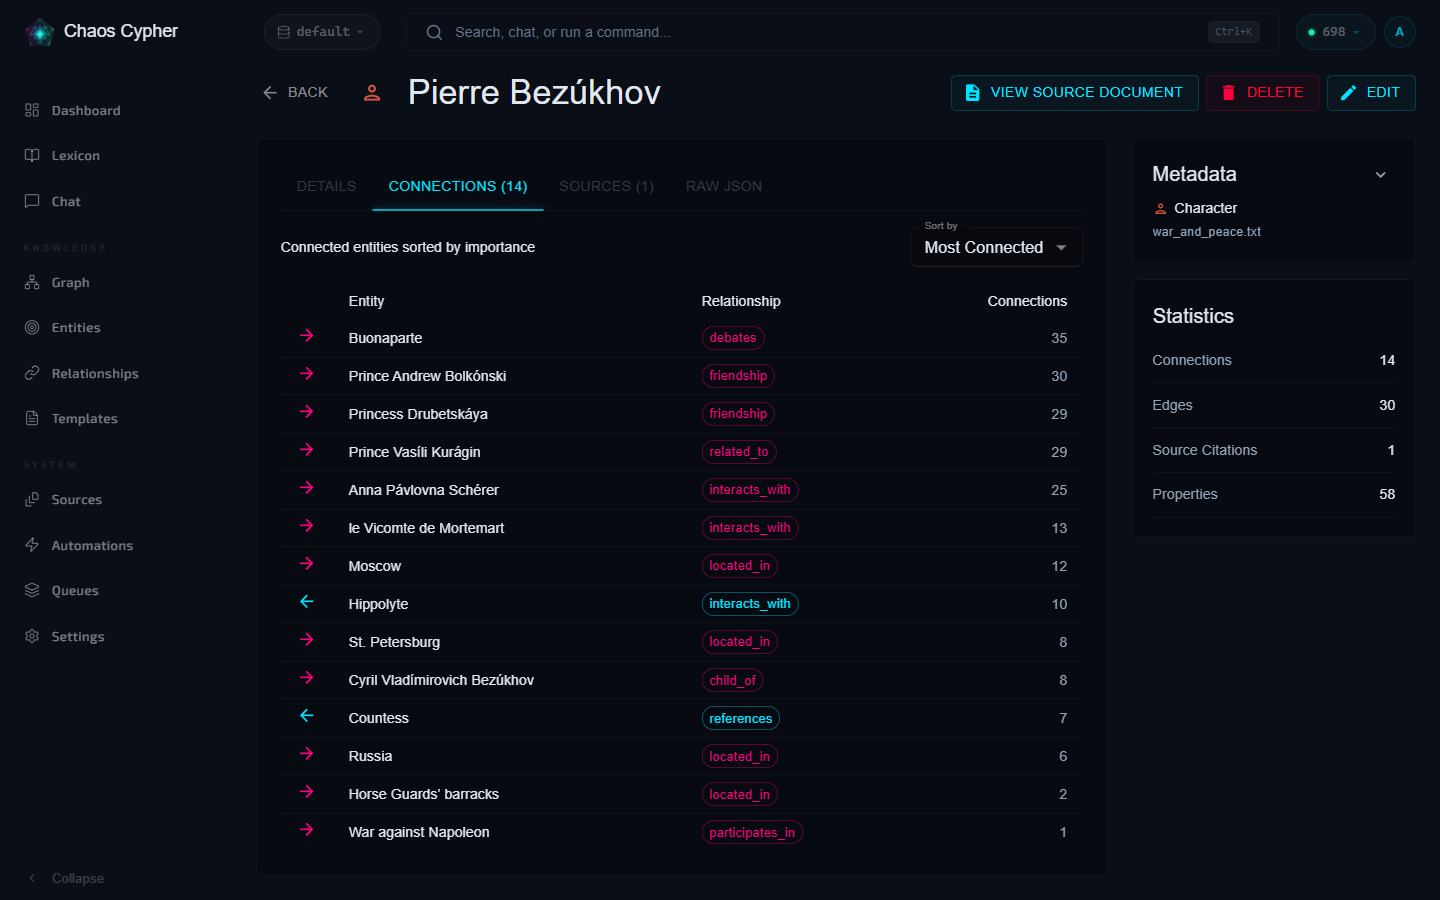
Task: Click the Edges value 30 in Statistics
Action: (x=1387, y=405)
